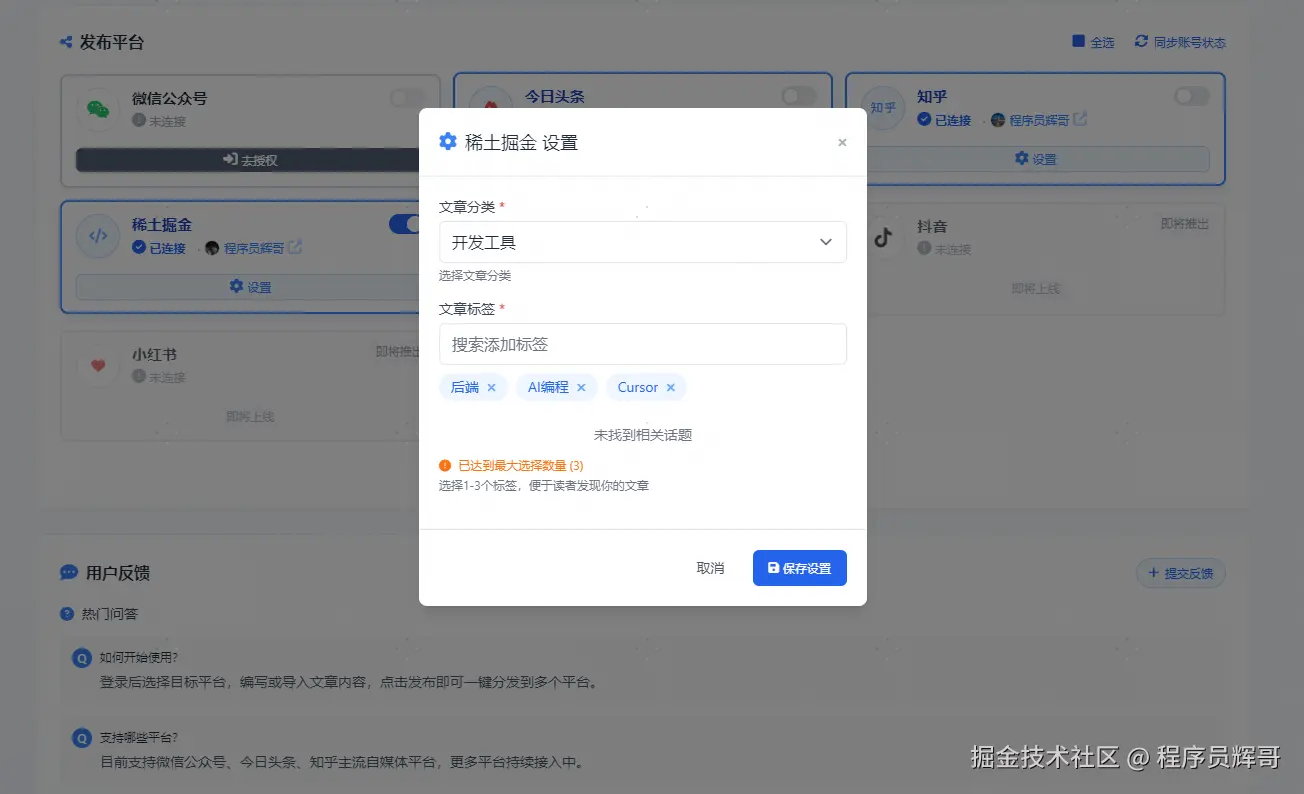1304x794 pixels.
Task: Click the 已连接 status in 知乎 card
Action: click(944, 120)
